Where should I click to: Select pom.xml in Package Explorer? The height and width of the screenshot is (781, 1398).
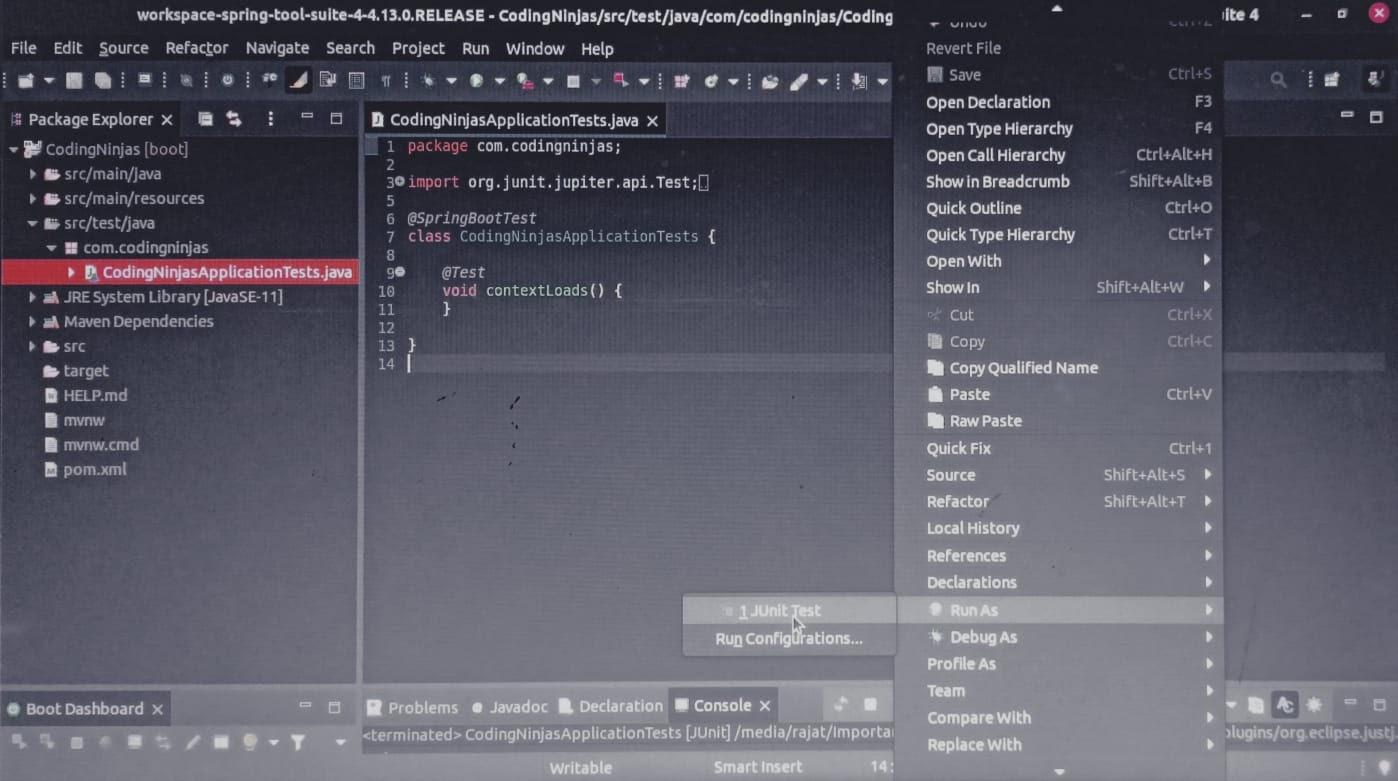(95, 469)
